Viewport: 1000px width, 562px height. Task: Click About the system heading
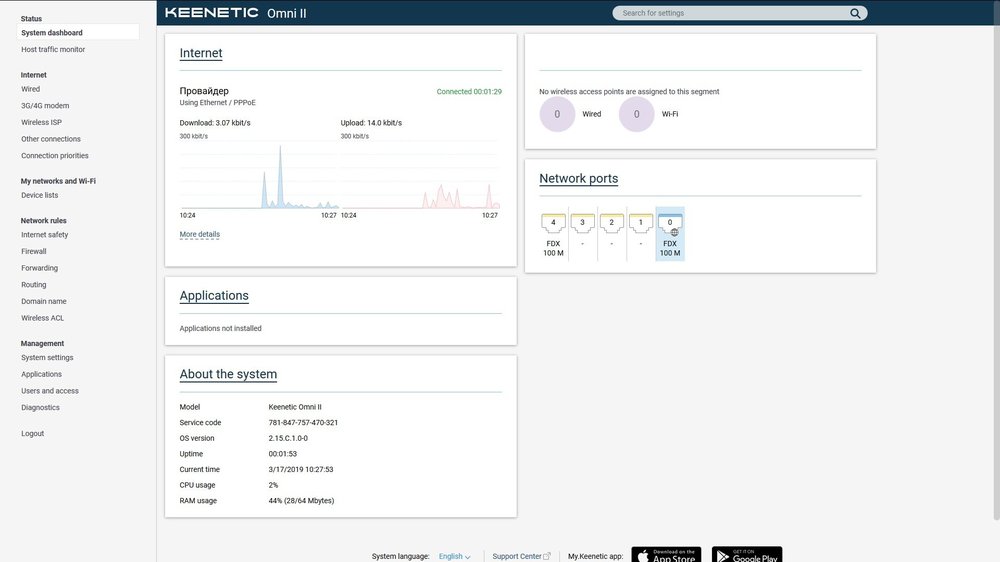pyautogui.click(x=228, y=374)
